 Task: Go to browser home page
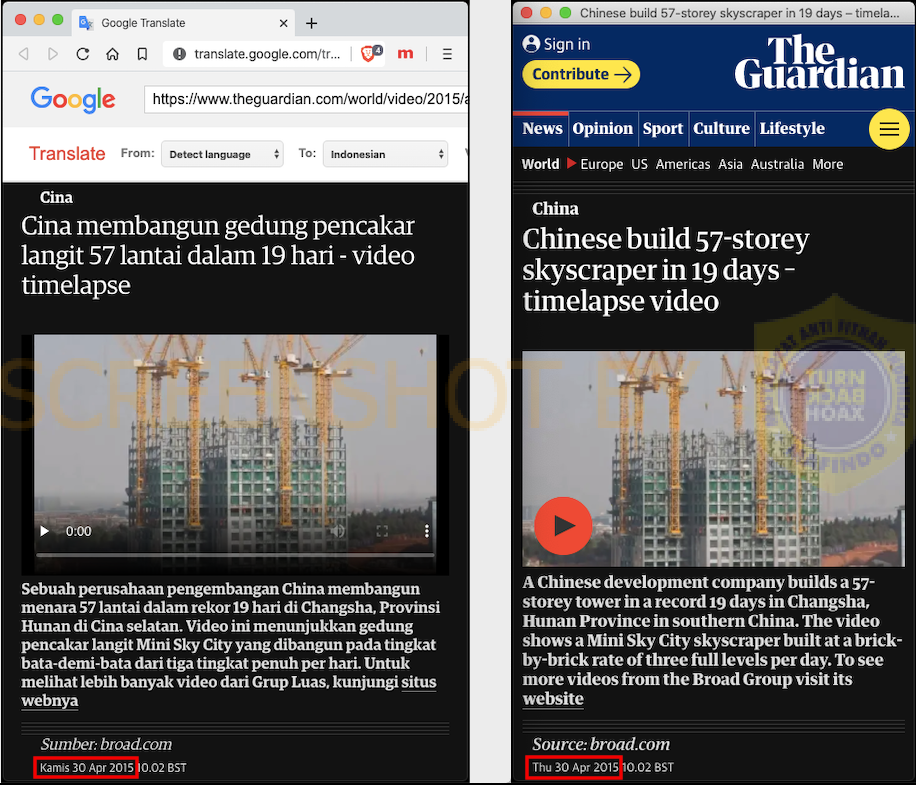(x=112, y=54)
